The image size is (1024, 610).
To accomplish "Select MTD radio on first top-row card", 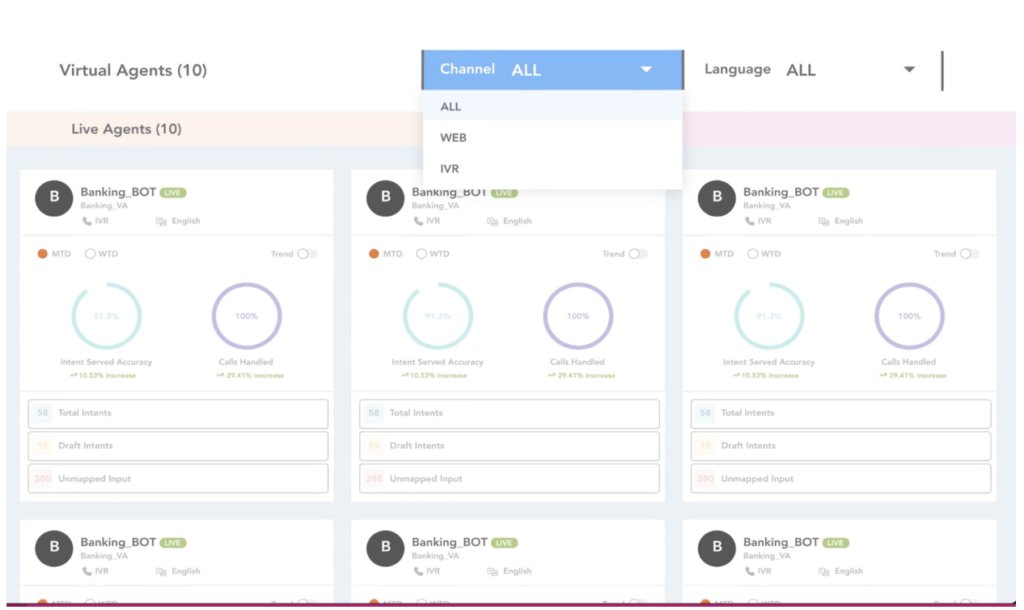I will coord(42,254).
